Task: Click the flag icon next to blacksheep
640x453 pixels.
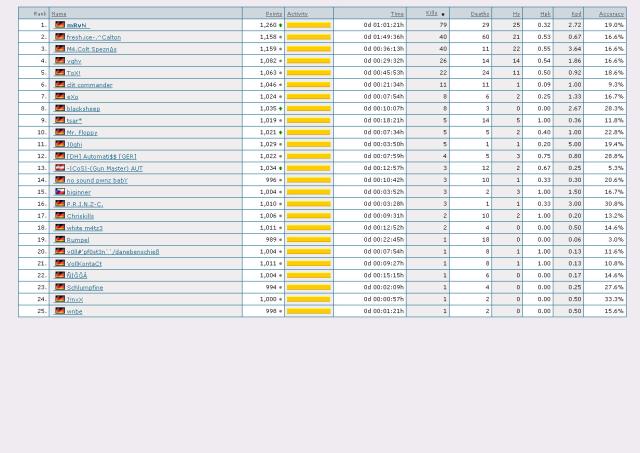Action: tap(60, 108)
